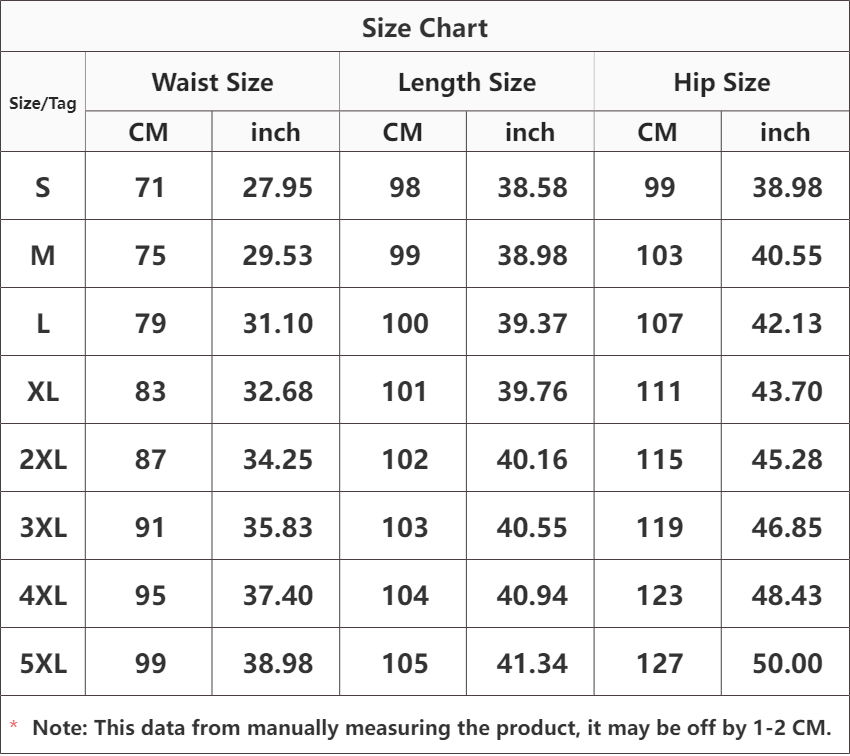
Task: Click the manual measuring note text
Action: (432, 728)
